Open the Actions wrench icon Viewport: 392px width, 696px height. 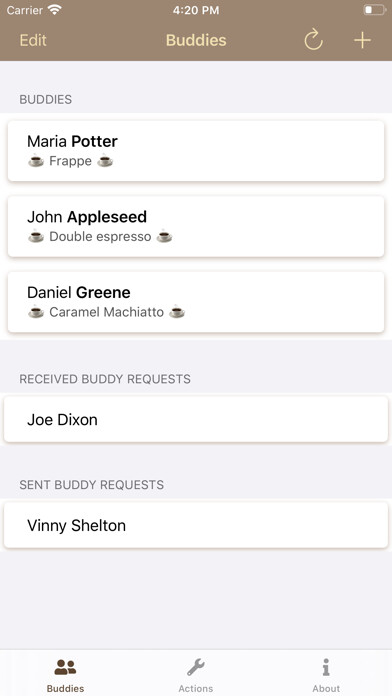click(196, 667)
